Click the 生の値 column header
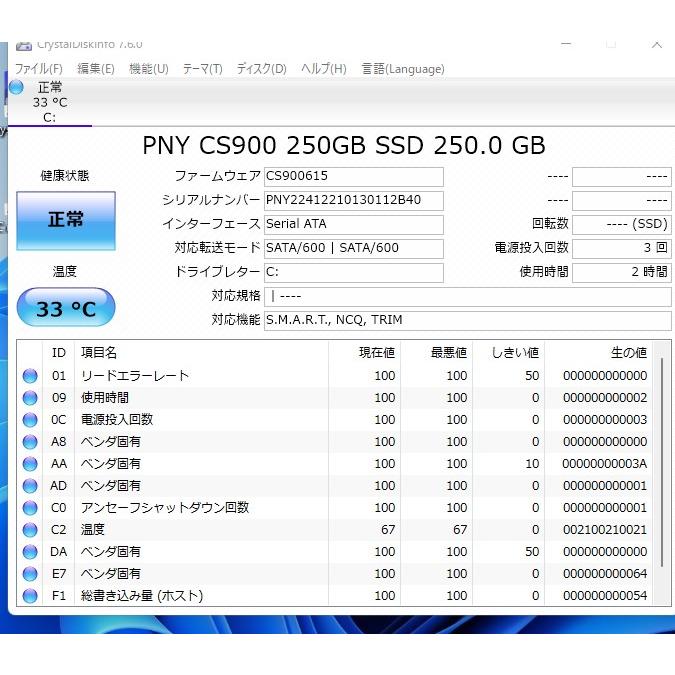Screen dimensions: 675x675 pos(598,353)
